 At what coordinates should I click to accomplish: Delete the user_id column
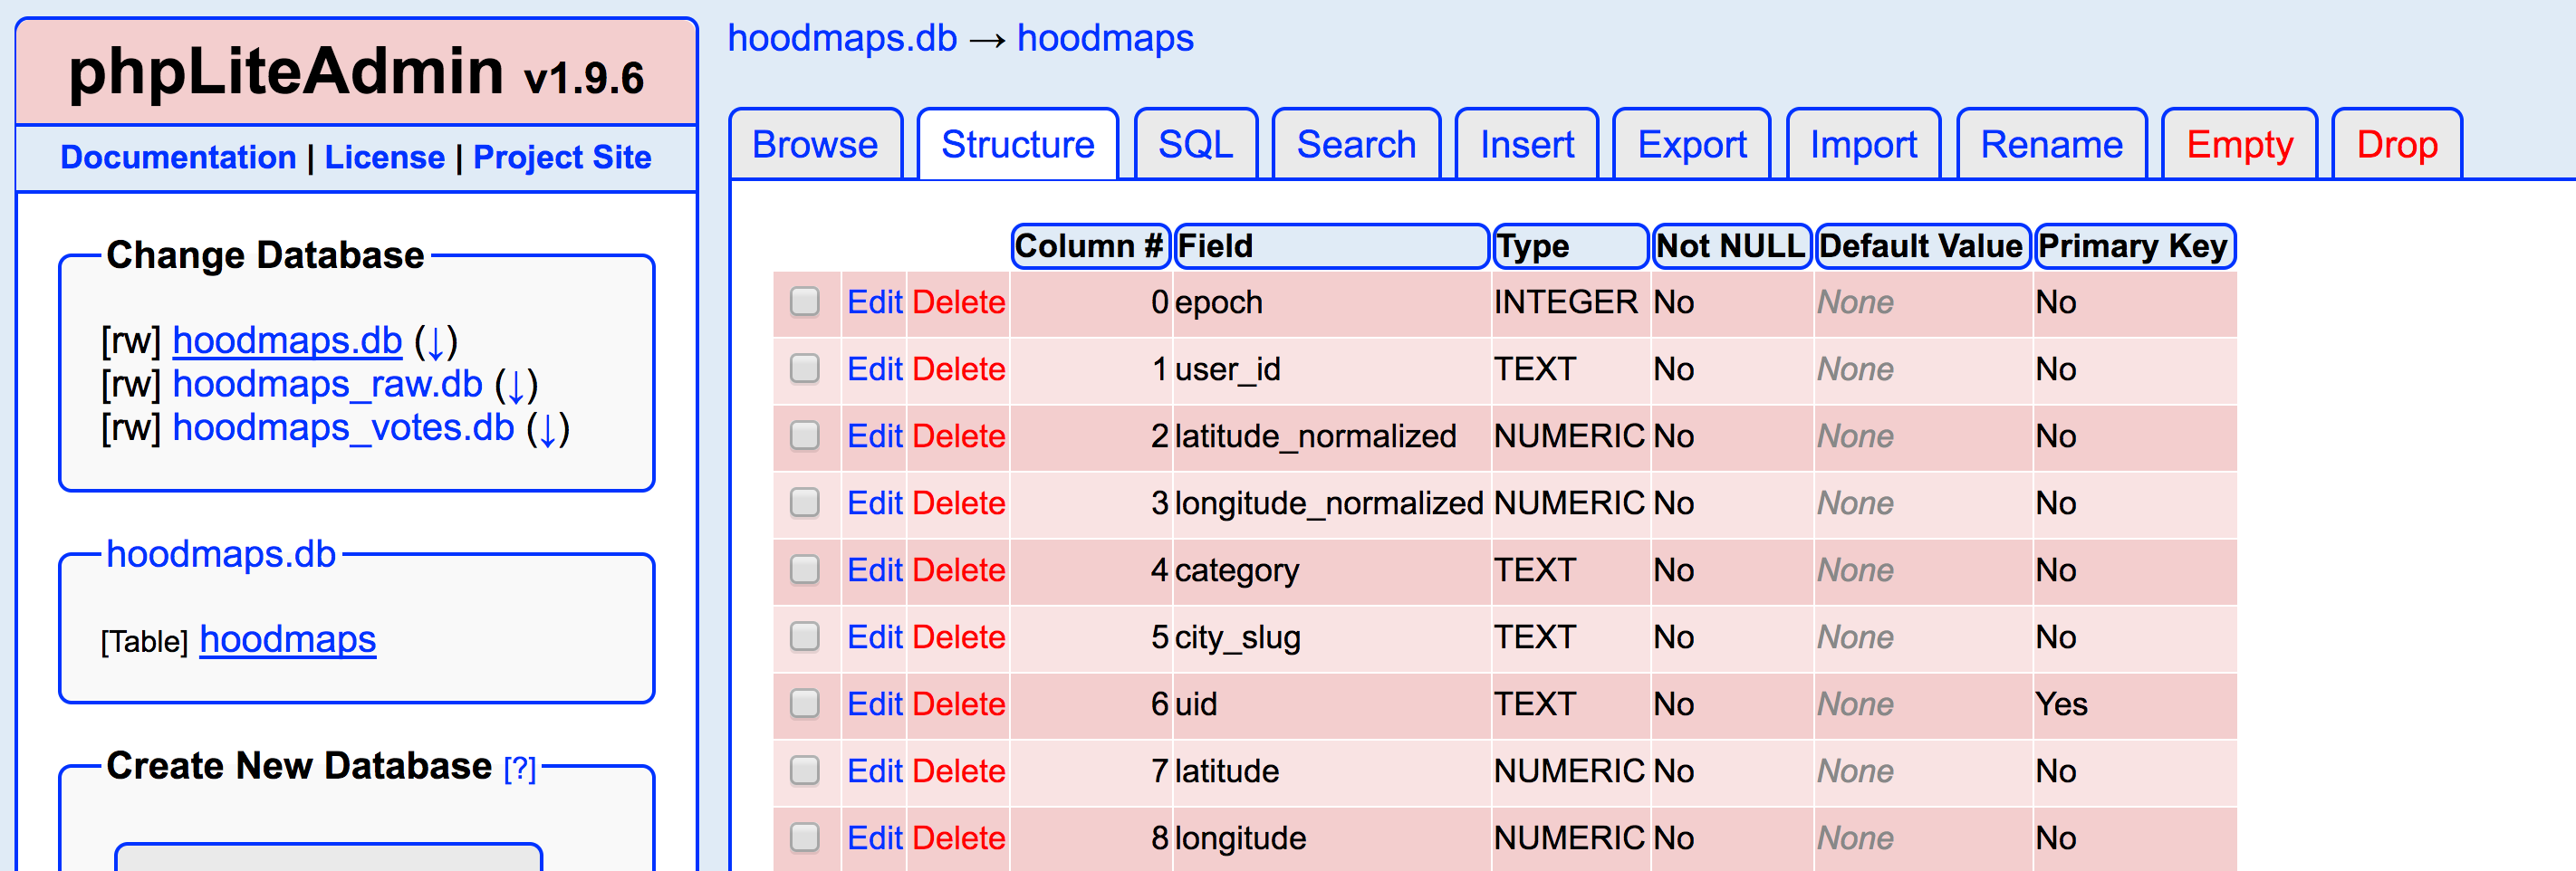[959, 369]
